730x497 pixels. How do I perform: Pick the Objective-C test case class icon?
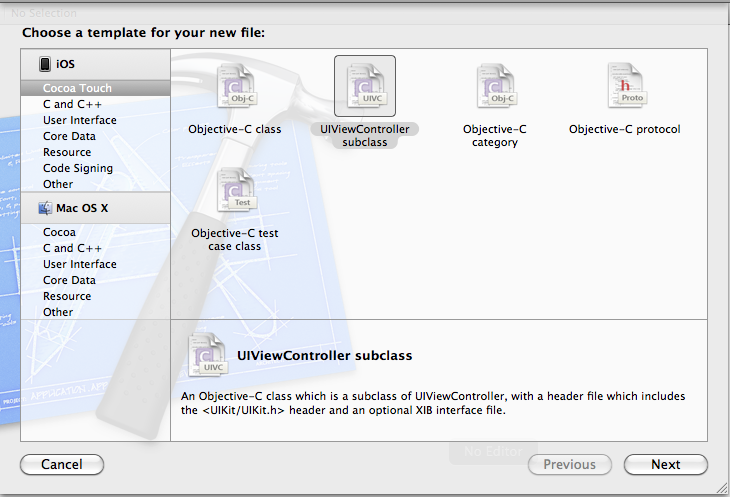pos(236,190)
